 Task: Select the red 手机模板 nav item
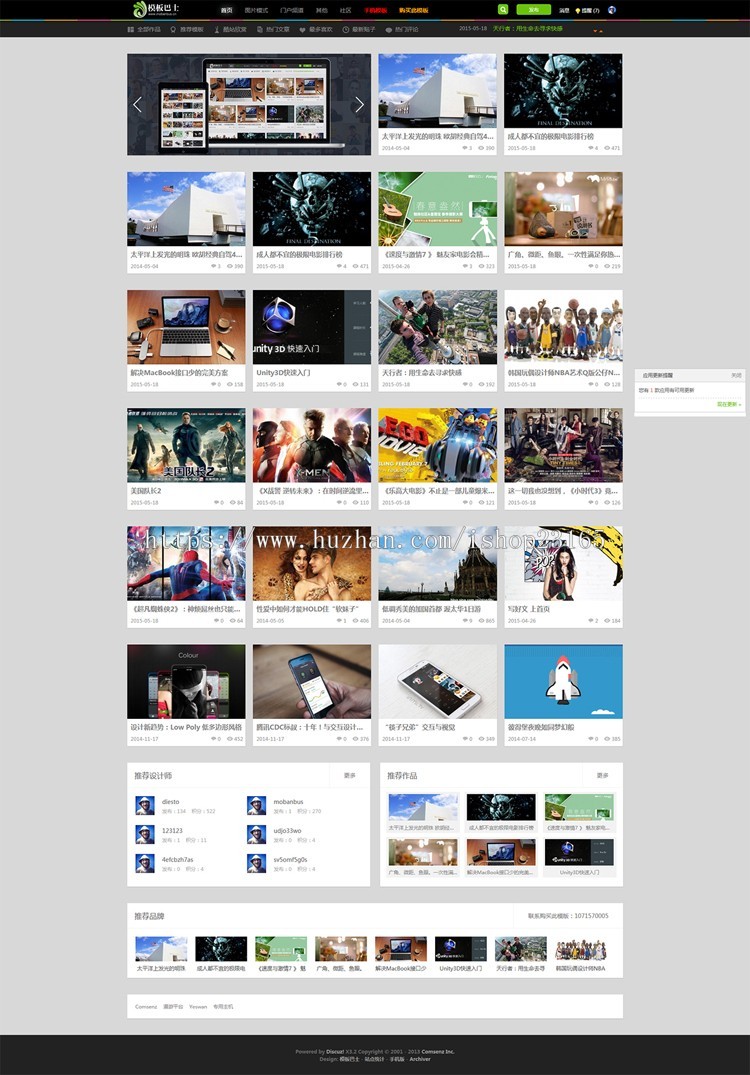[x=376, y=10]
